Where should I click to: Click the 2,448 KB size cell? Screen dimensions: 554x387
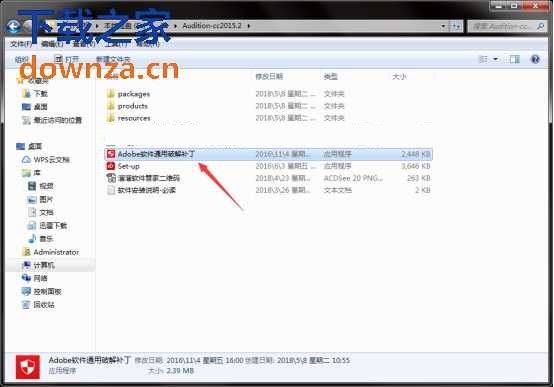pyautogui.click(x=416, y=154)
